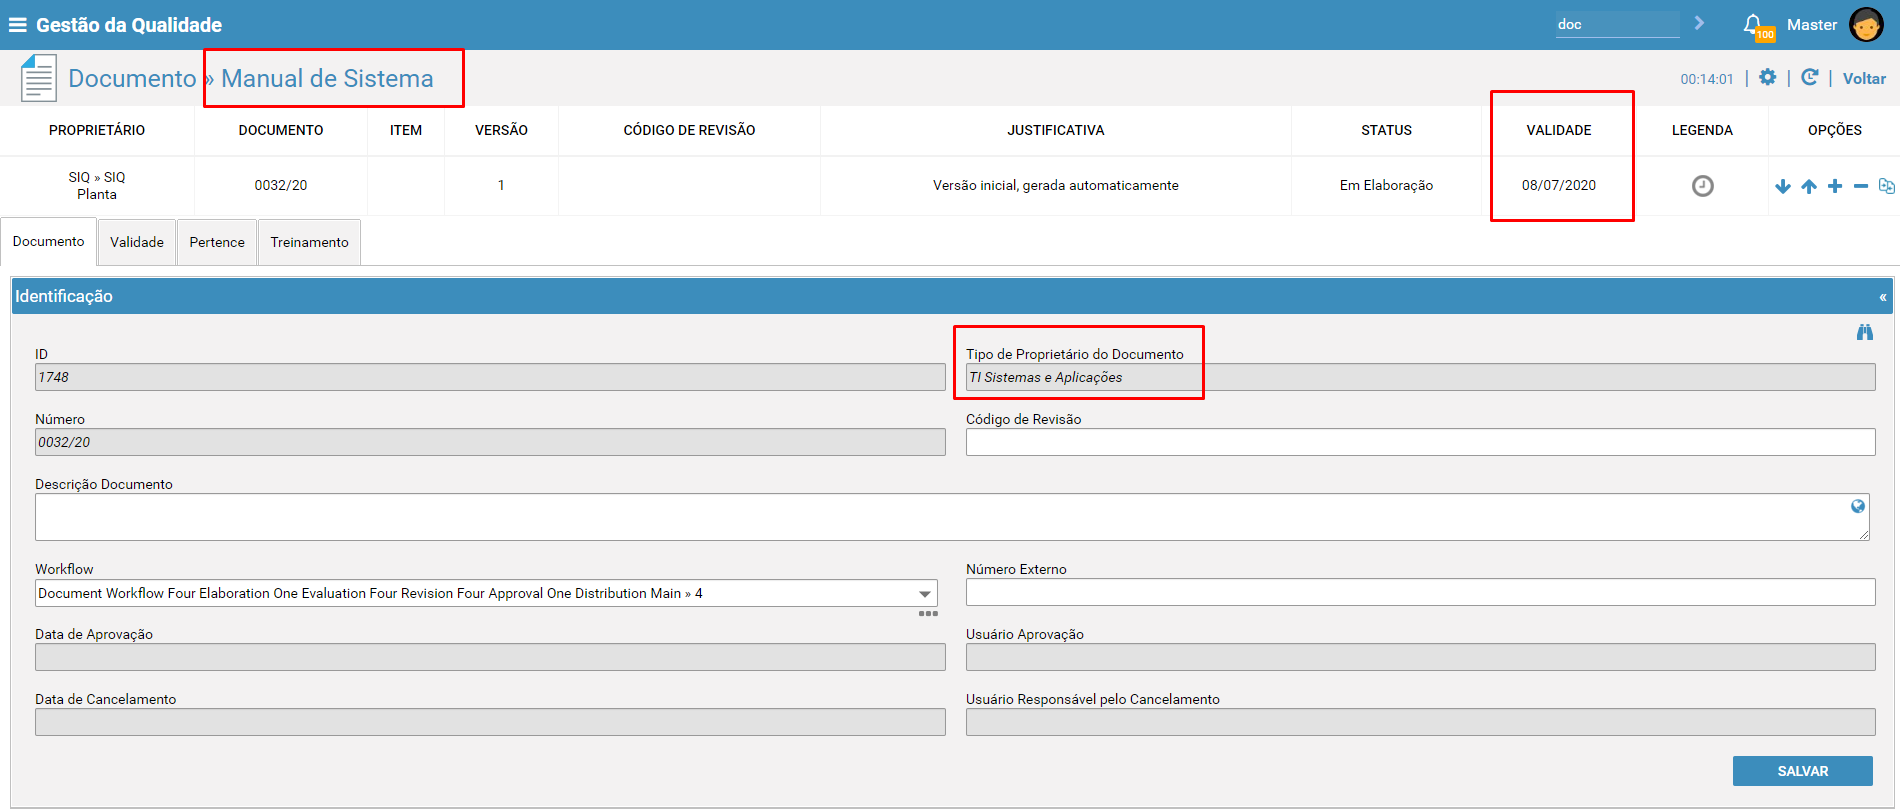Click the VALIDADE column header
The height and width of the screenshot is (809, 1900).
pos(1558,130)
